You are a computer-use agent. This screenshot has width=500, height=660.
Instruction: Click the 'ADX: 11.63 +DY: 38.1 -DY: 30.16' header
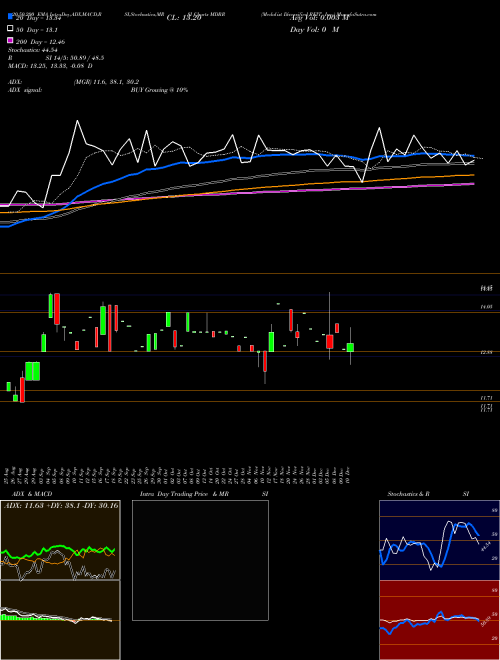tap(61, 506)
